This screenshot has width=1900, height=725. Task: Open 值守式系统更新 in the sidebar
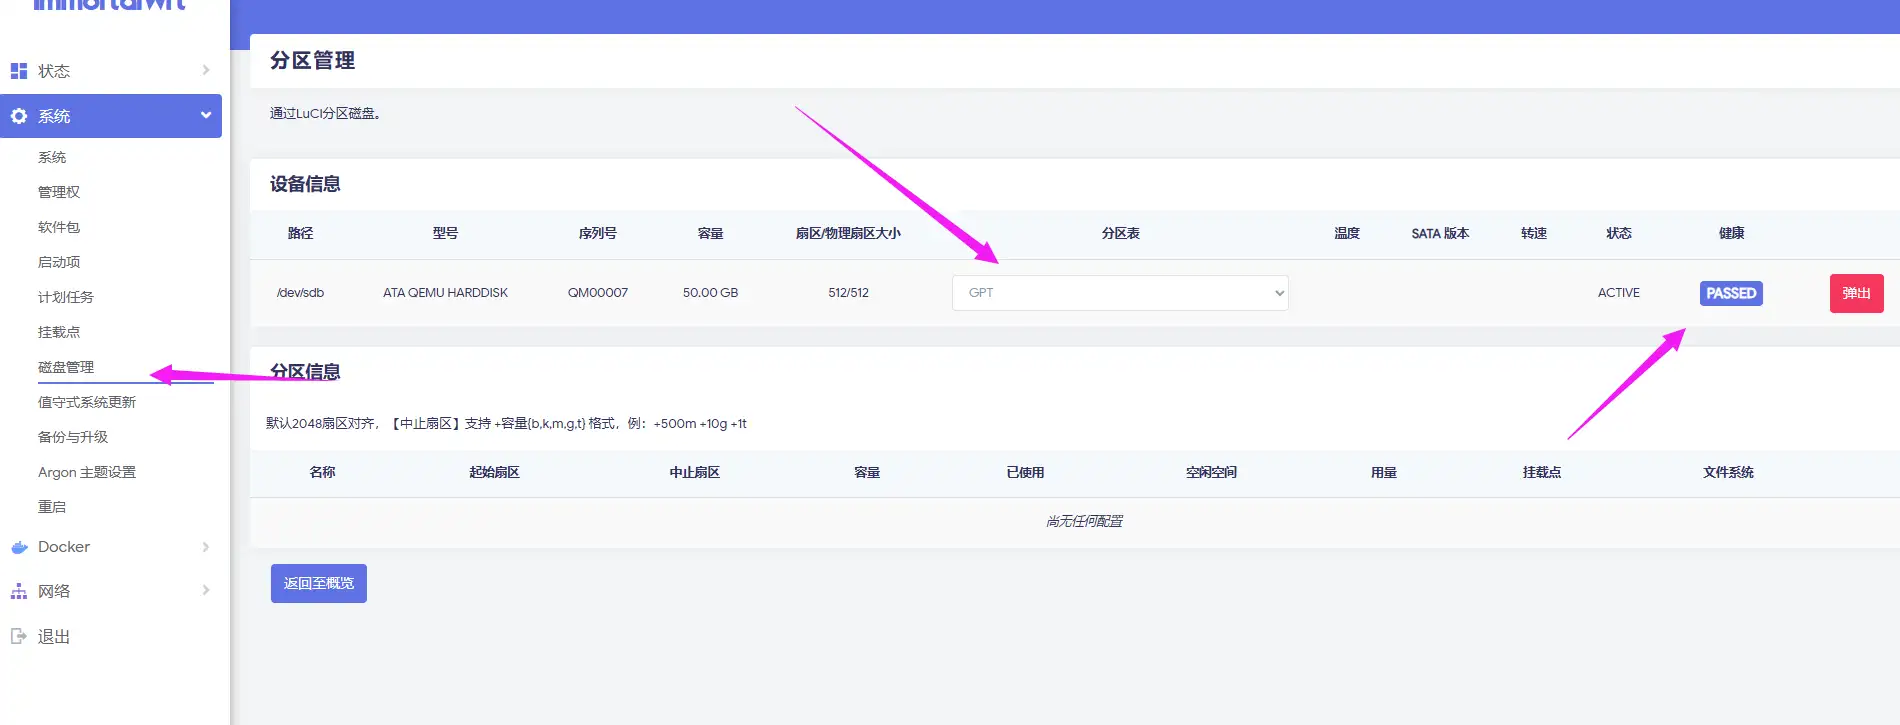pos(87,402)
